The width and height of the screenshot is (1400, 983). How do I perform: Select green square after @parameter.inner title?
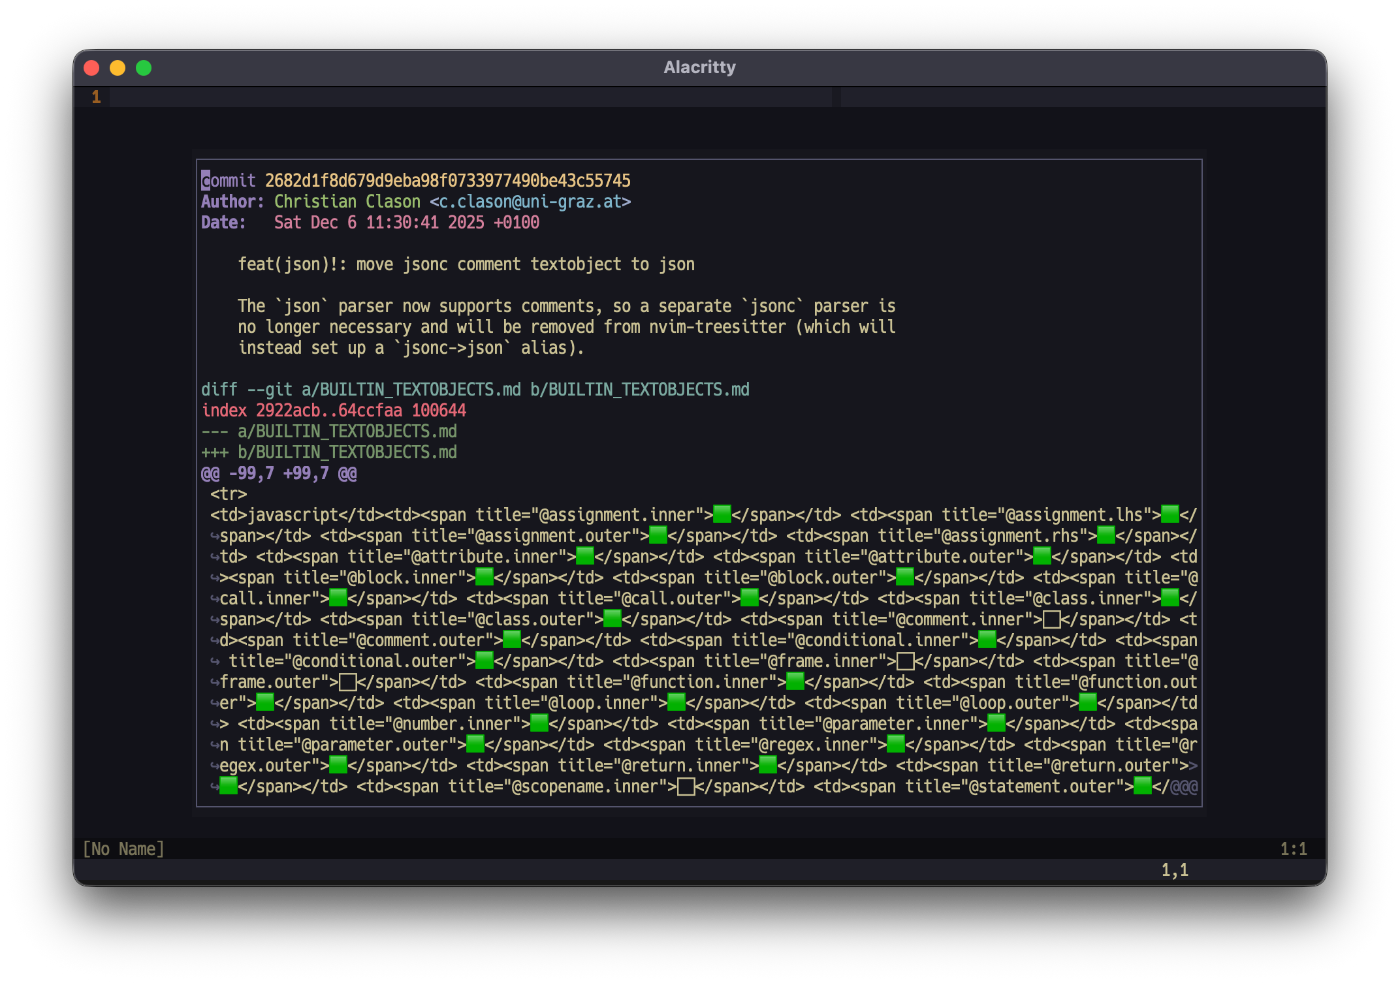coord(996,725)
